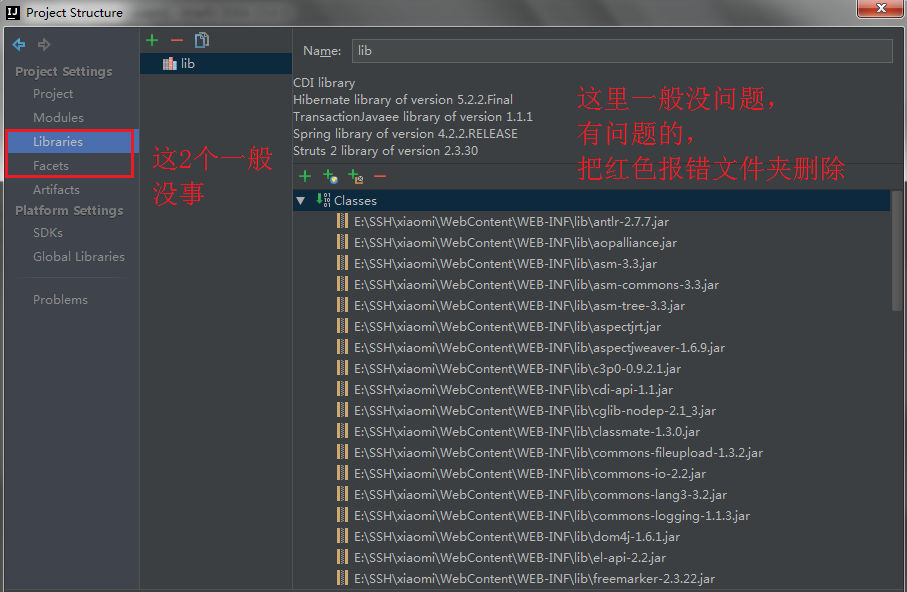Select the commons-fileupload-1.3.2.jar entry
Screen dimensions: 907x592
558,453
